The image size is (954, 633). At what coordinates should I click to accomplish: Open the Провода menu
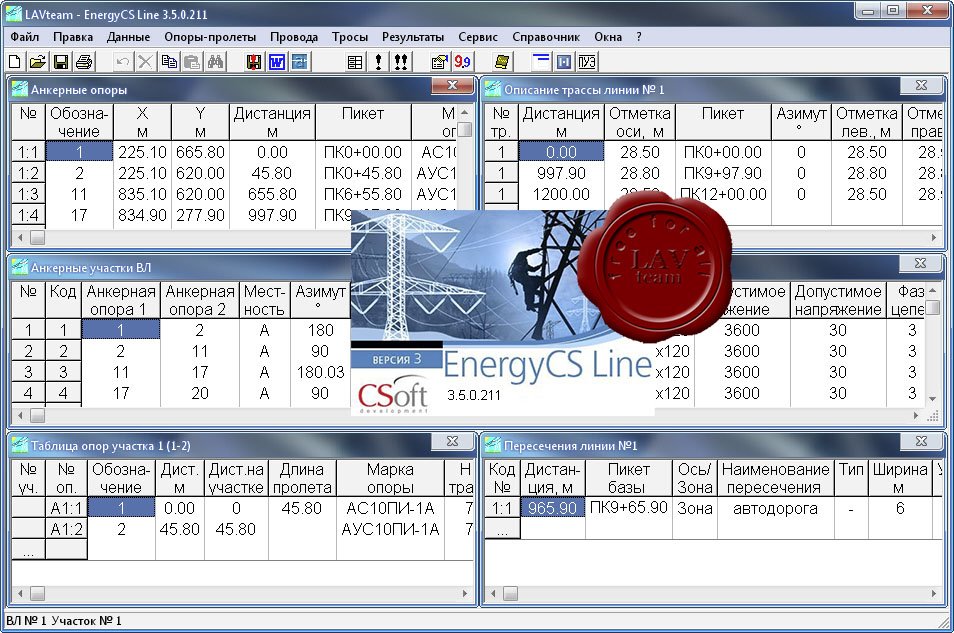pyautogui.click(x=294, y=37)
